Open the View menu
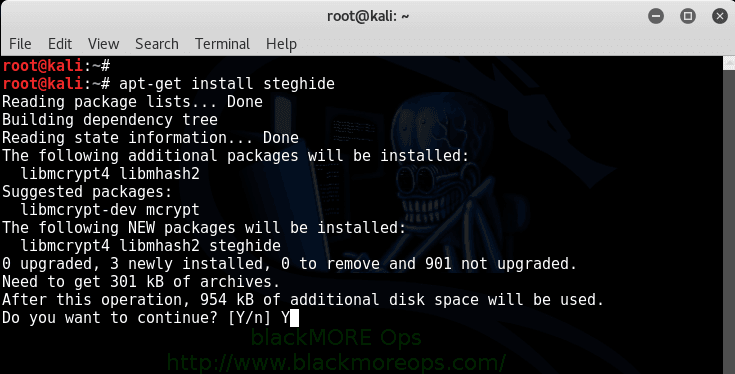 pos(103,44)
